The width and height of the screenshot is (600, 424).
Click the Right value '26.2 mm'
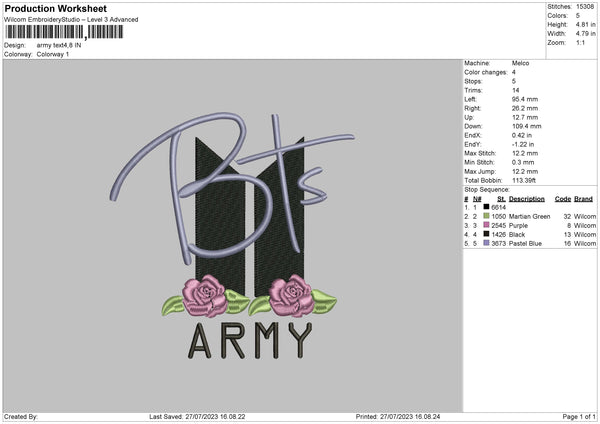coord(525,108)
